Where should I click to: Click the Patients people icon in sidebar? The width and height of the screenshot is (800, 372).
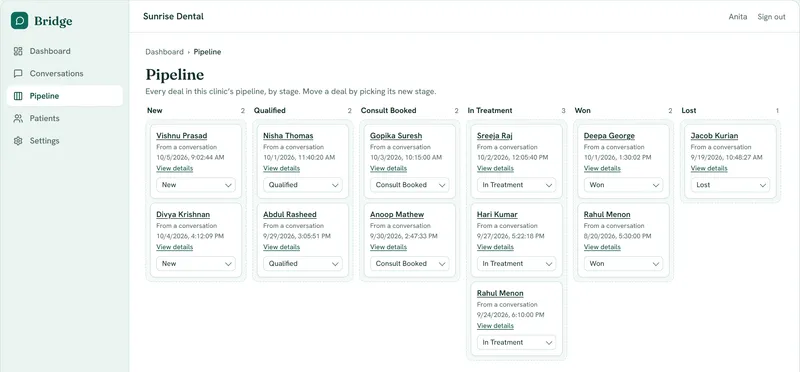coord(18,118)
